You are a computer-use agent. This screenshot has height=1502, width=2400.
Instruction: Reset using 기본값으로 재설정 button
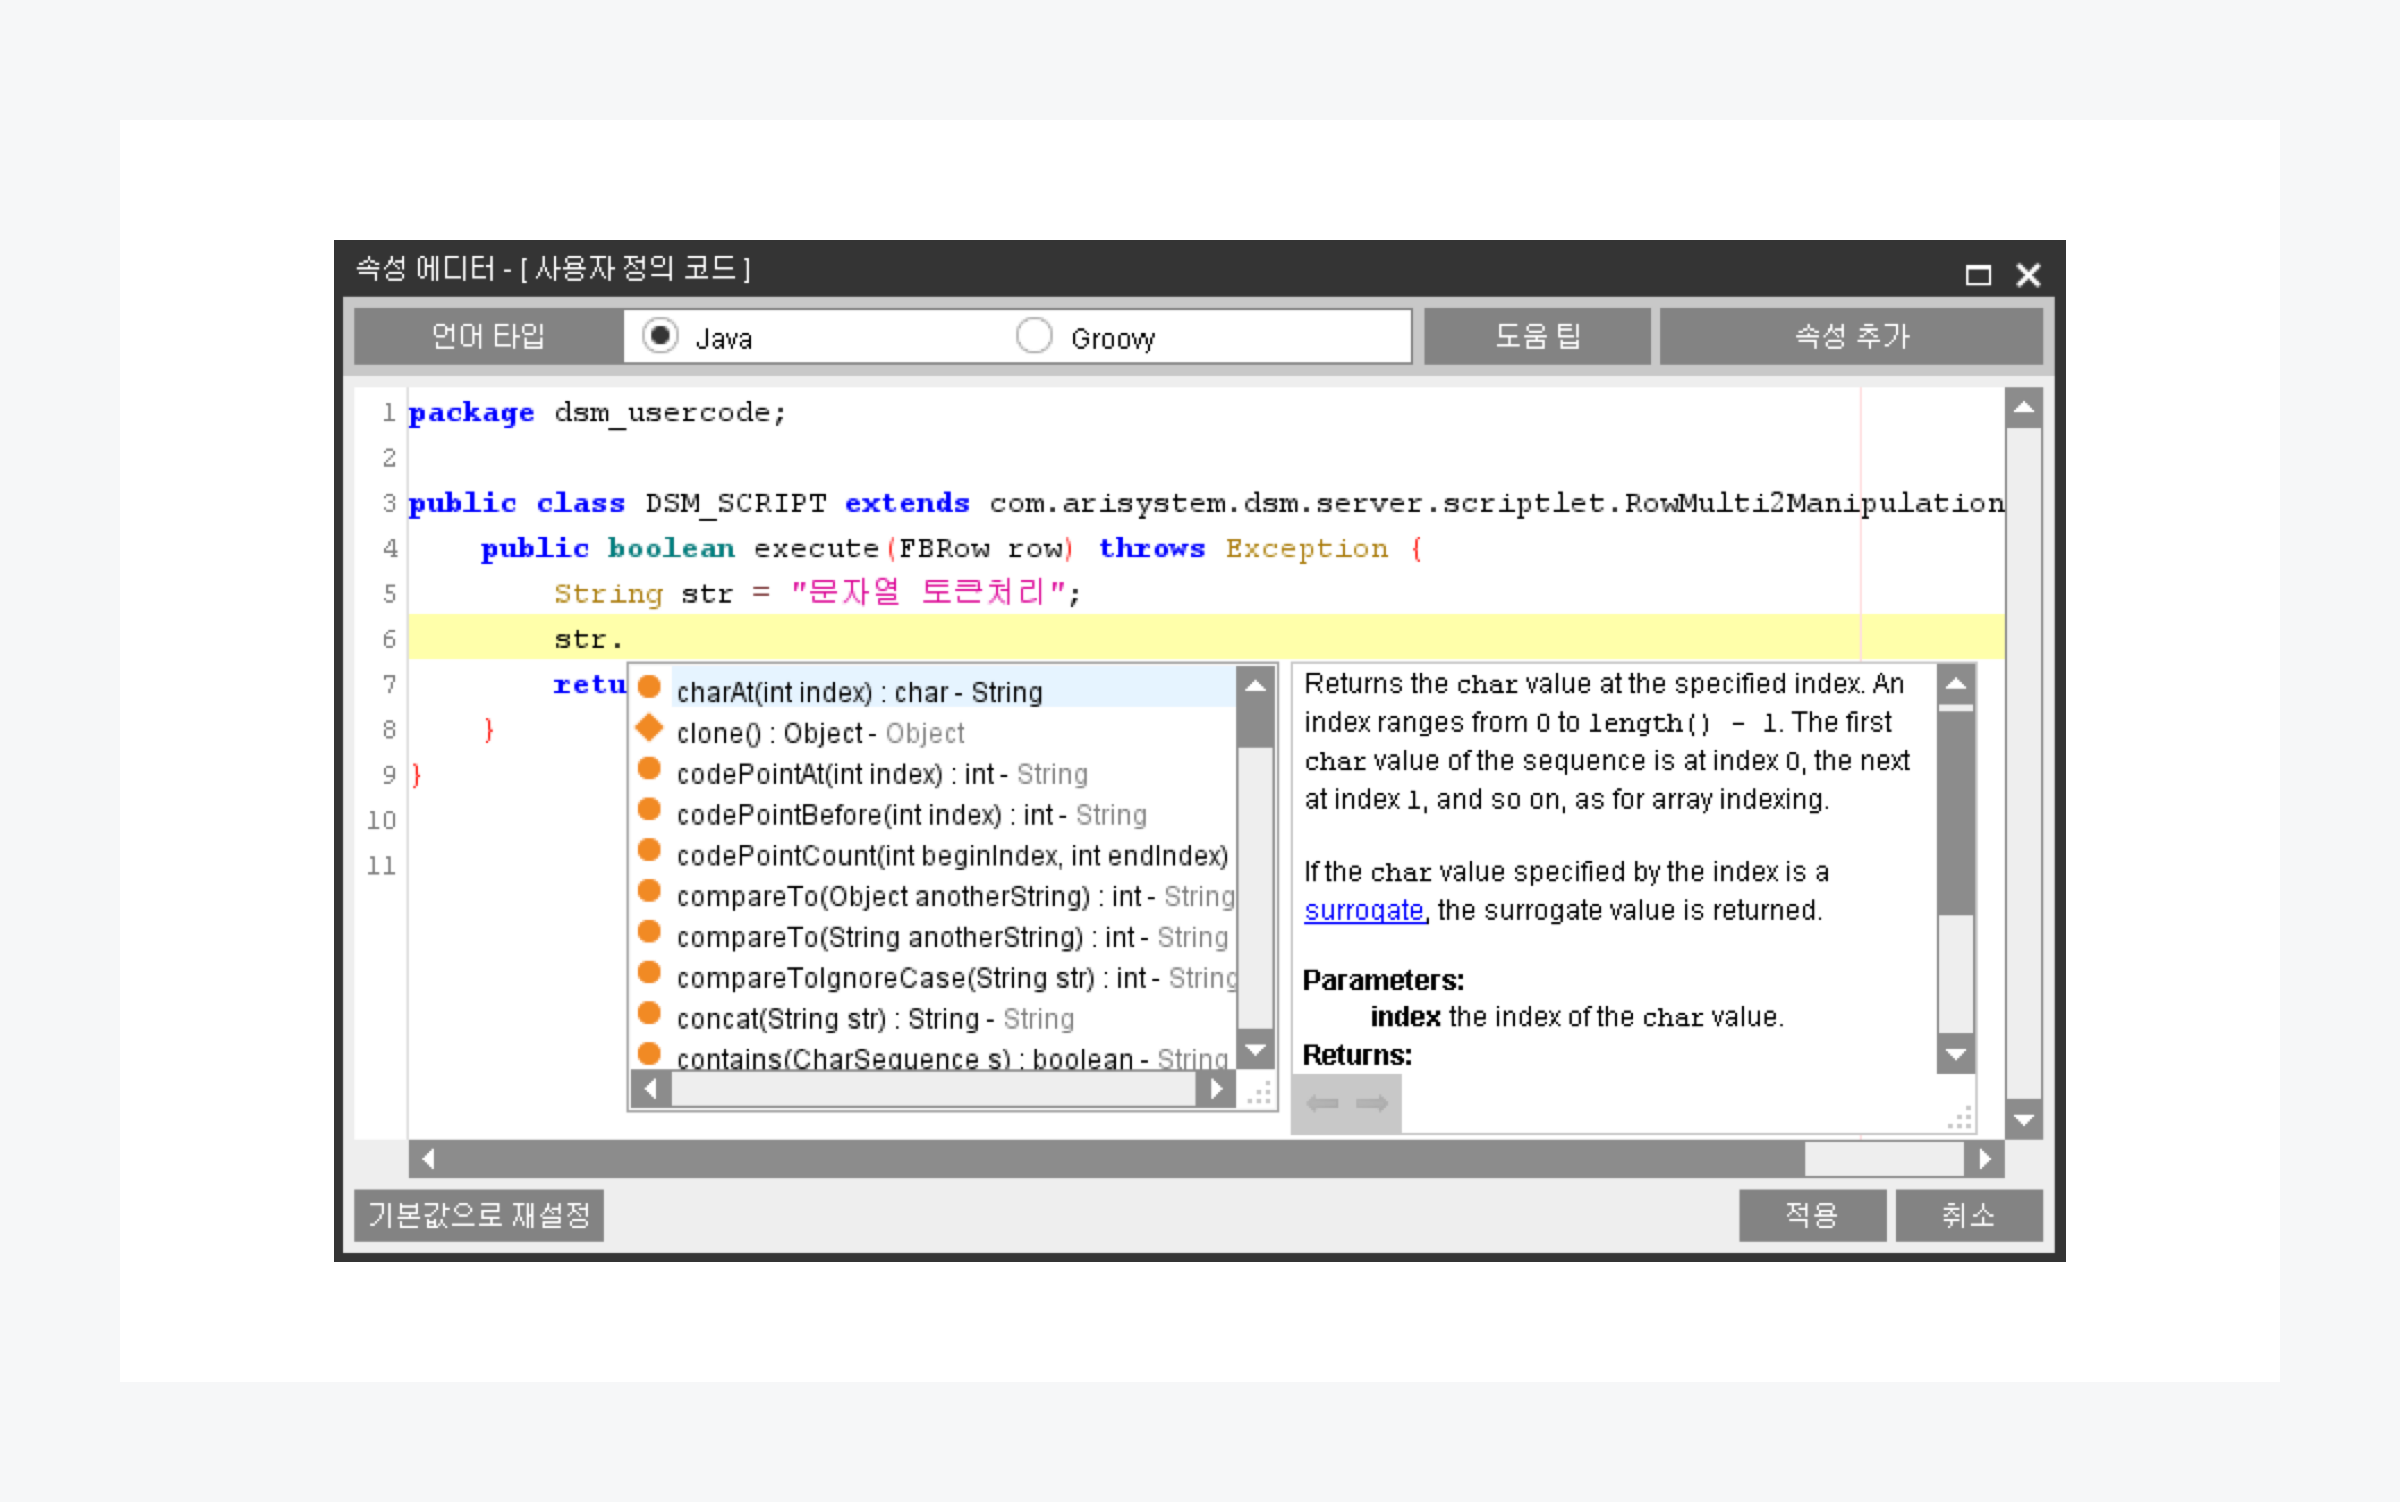point(479,1215)
